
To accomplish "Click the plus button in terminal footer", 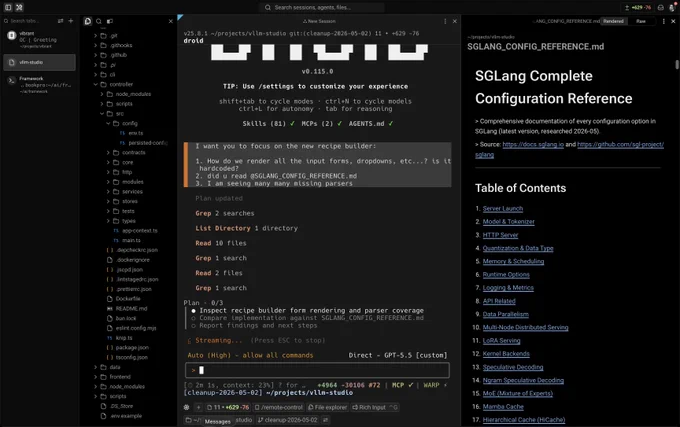I will tap(198, 407).
